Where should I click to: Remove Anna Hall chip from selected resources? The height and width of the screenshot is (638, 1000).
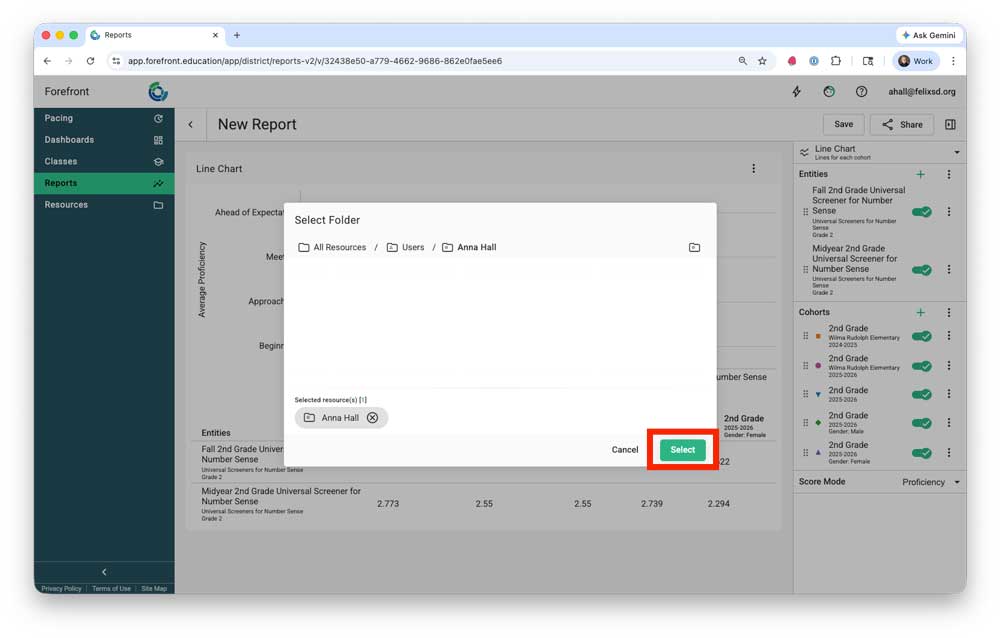pyautogui.click(x=372, y=418)
